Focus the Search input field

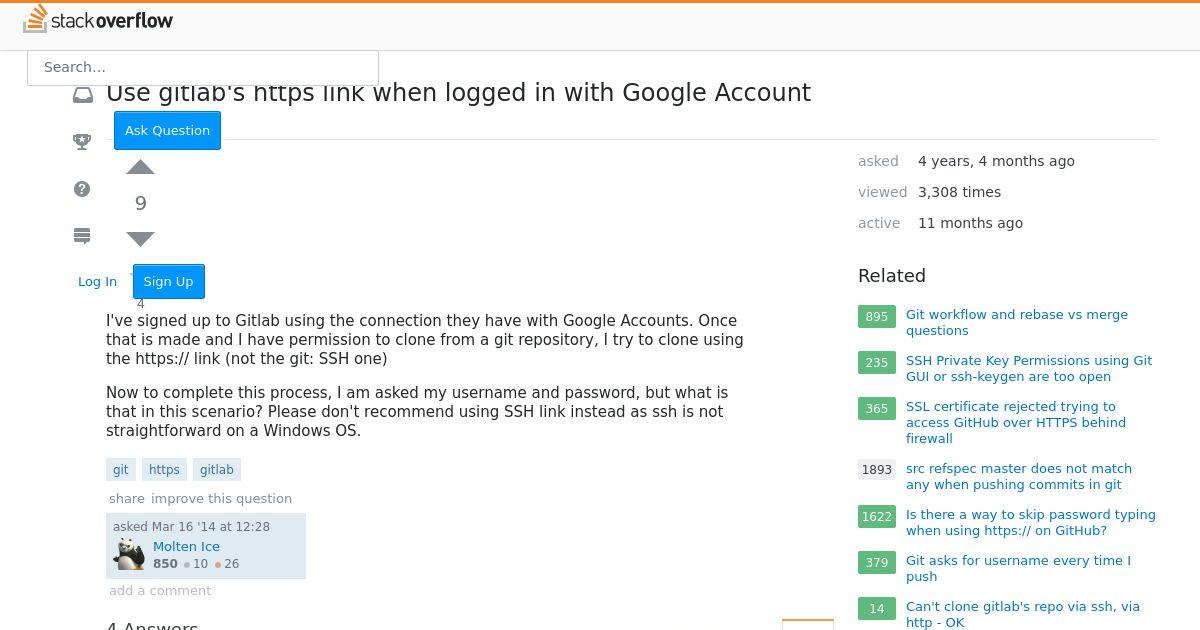pos(203,68)
